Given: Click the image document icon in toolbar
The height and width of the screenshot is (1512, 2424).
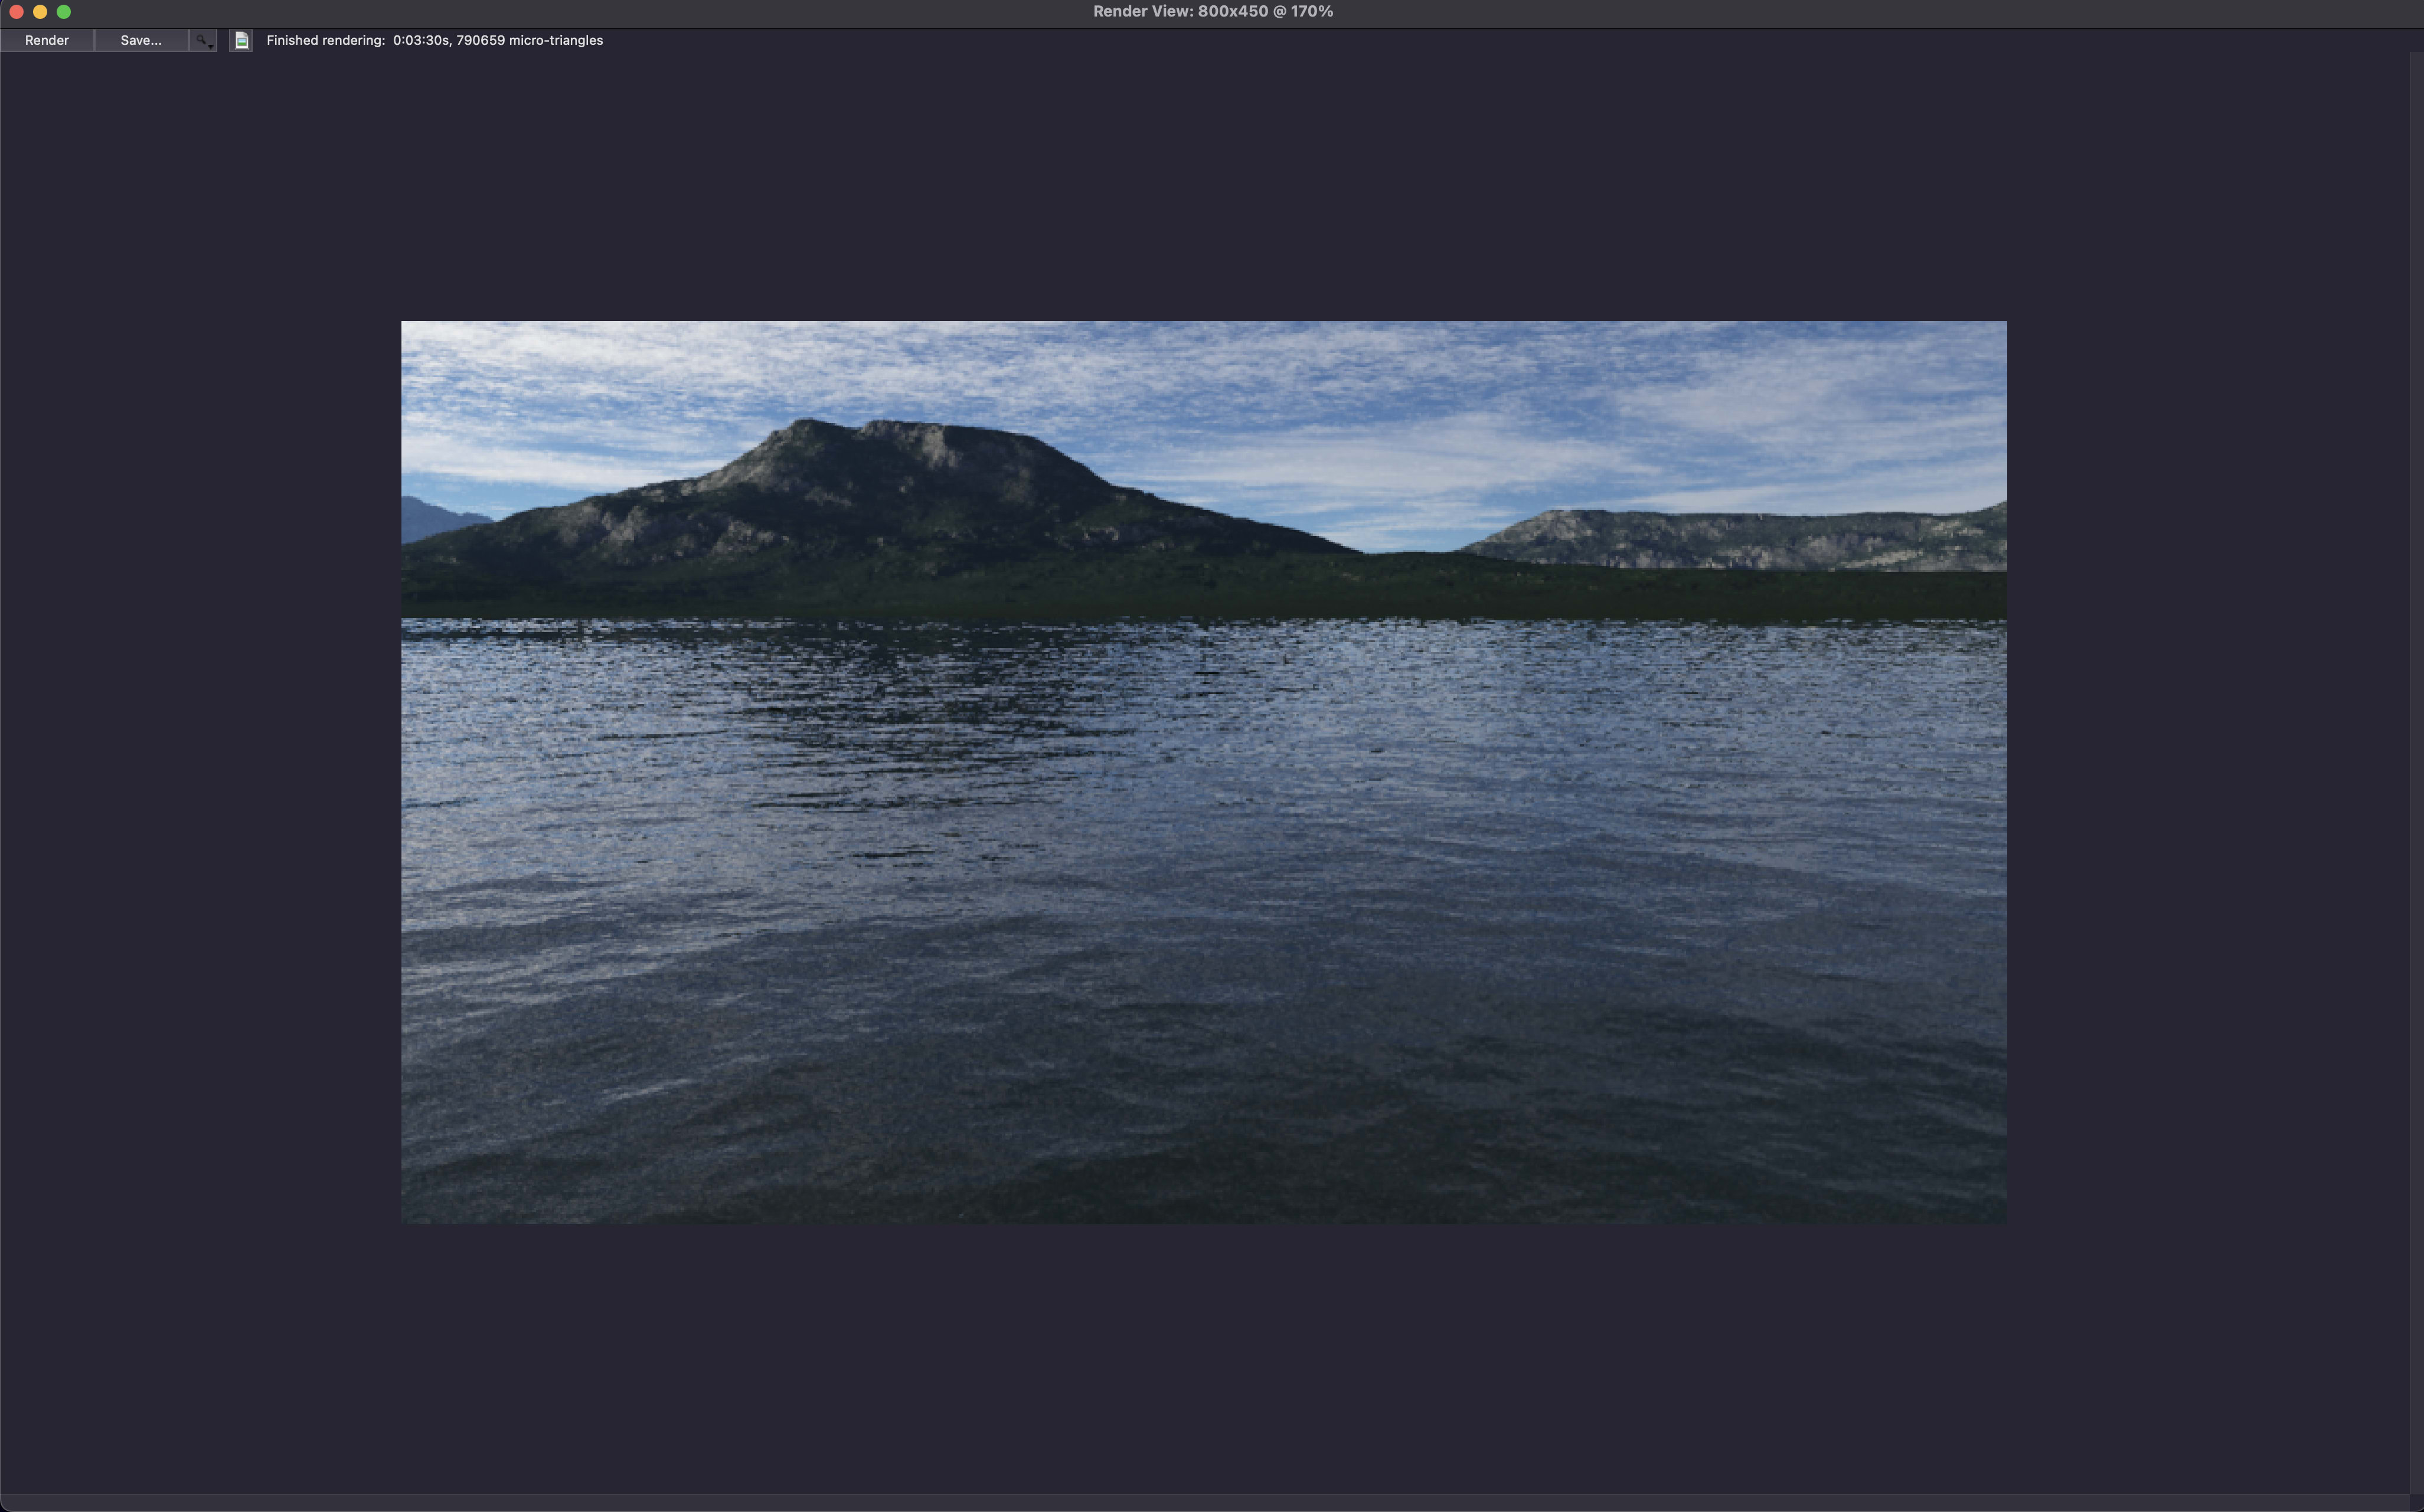Looking at the screenshot, I should tap(241, 40).
